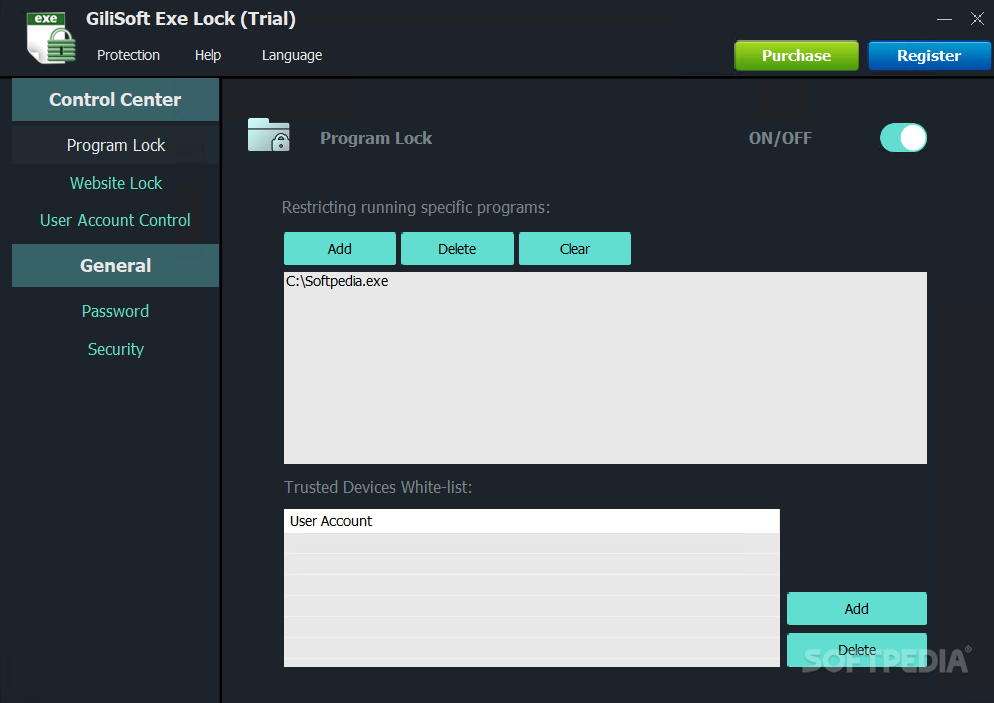Toggle the Program Lock ON/OFF switch
Image resolution: width=994 pixels, height=703 pixels.
coord(903,138)
